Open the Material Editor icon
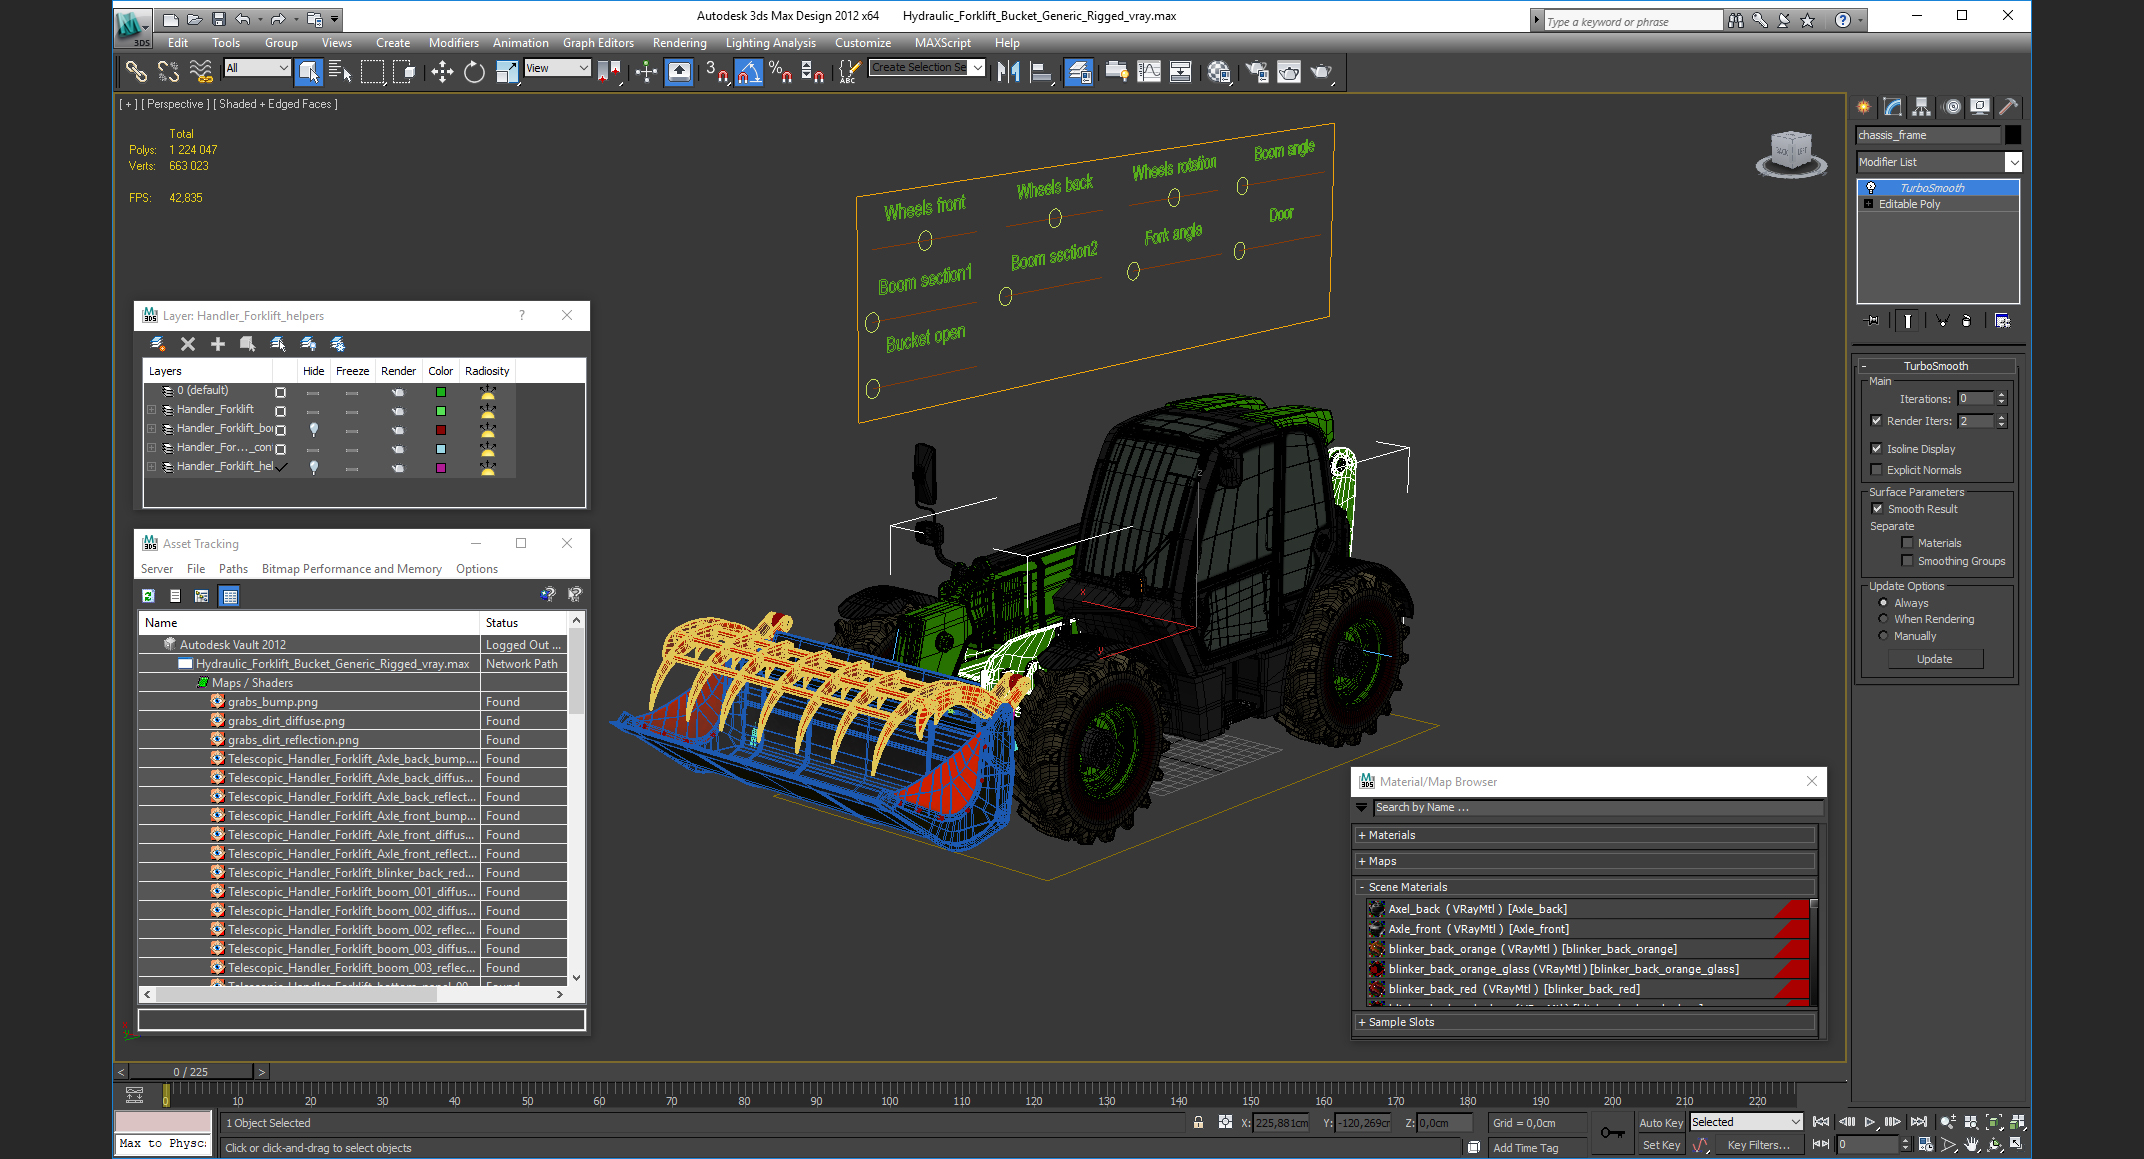 pyautogui.click(x=1219, y=71)
